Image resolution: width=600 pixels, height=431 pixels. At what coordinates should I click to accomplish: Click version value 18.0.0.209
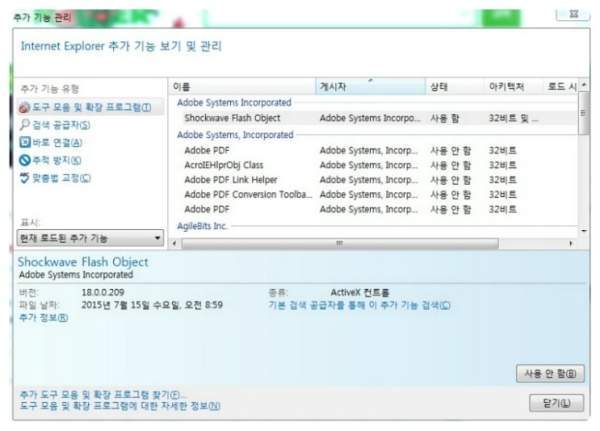[x=103, y=292]
